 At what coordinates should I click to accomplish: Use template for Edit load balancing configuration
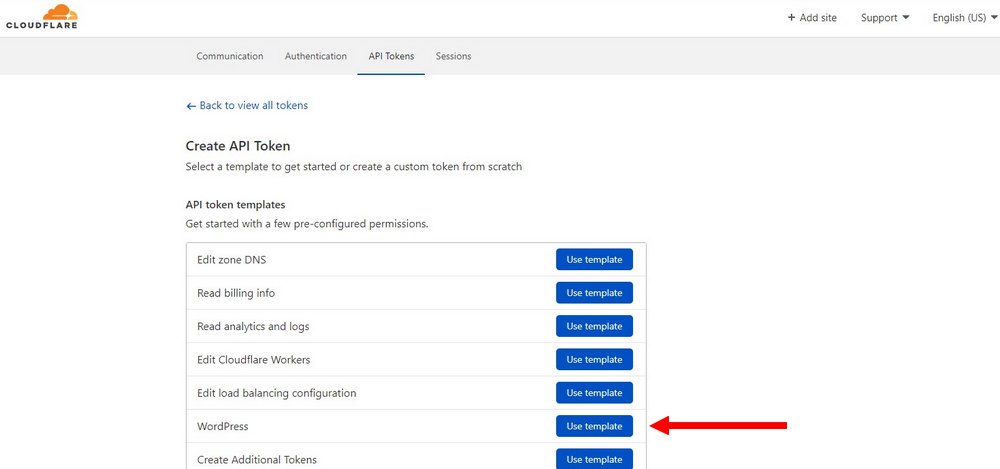594,393
